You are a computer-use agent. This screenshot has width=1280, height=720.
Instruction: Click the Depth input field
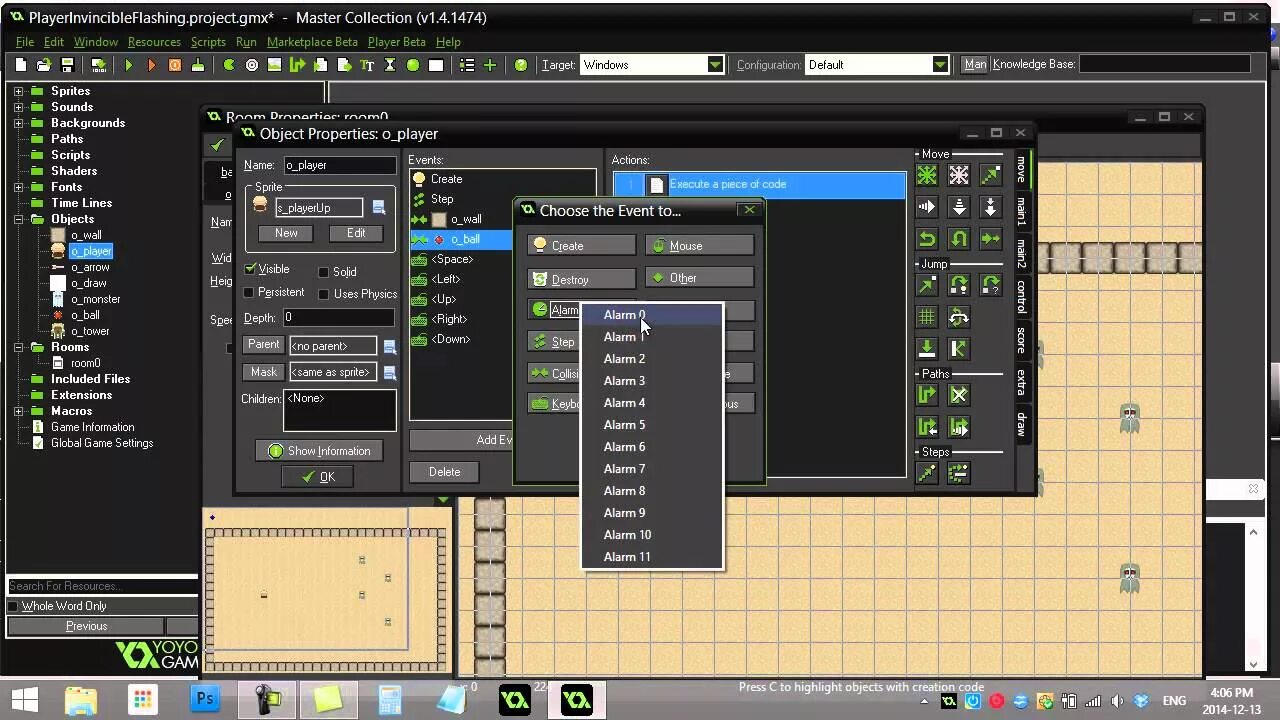coord(338,317)
